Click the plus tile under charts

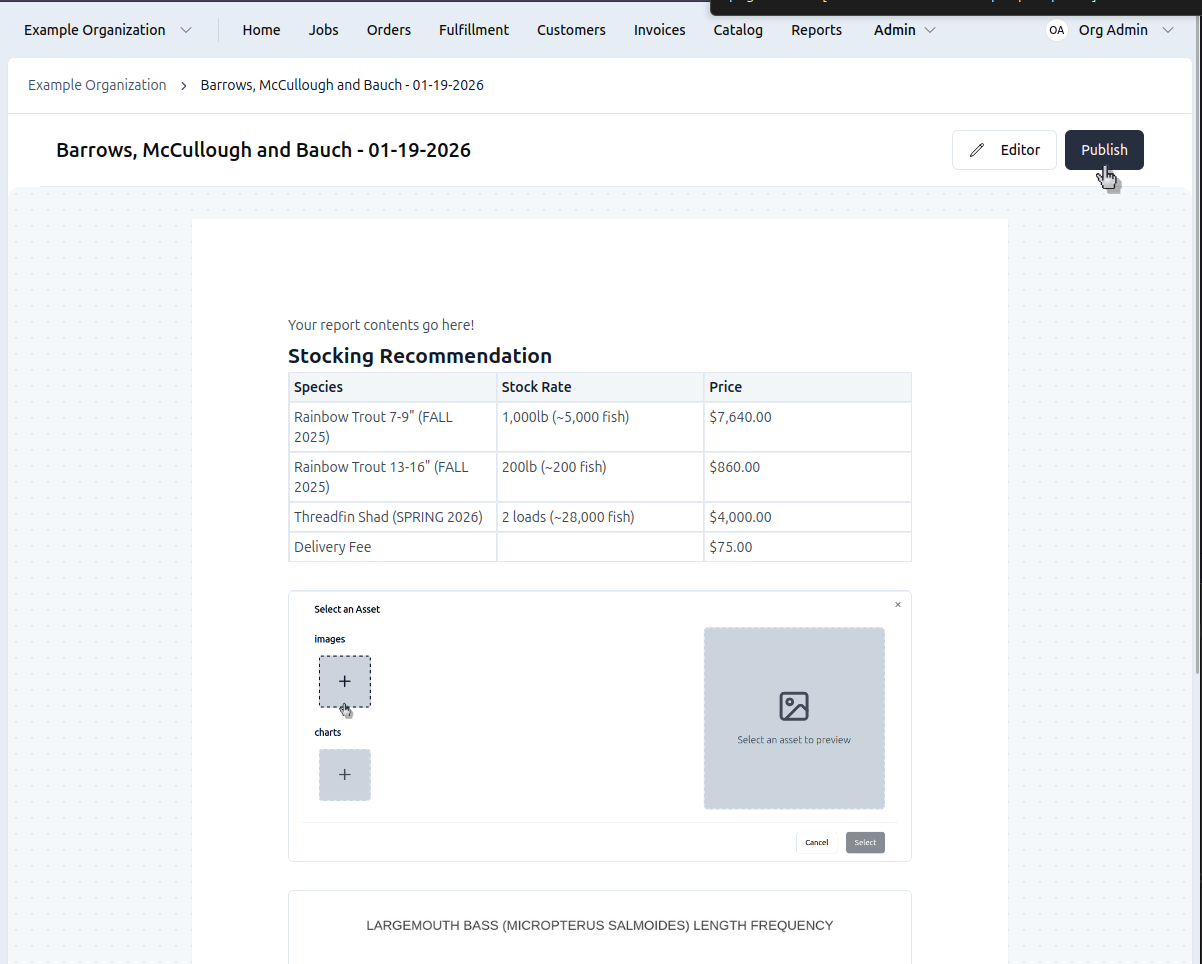point(345,775)
